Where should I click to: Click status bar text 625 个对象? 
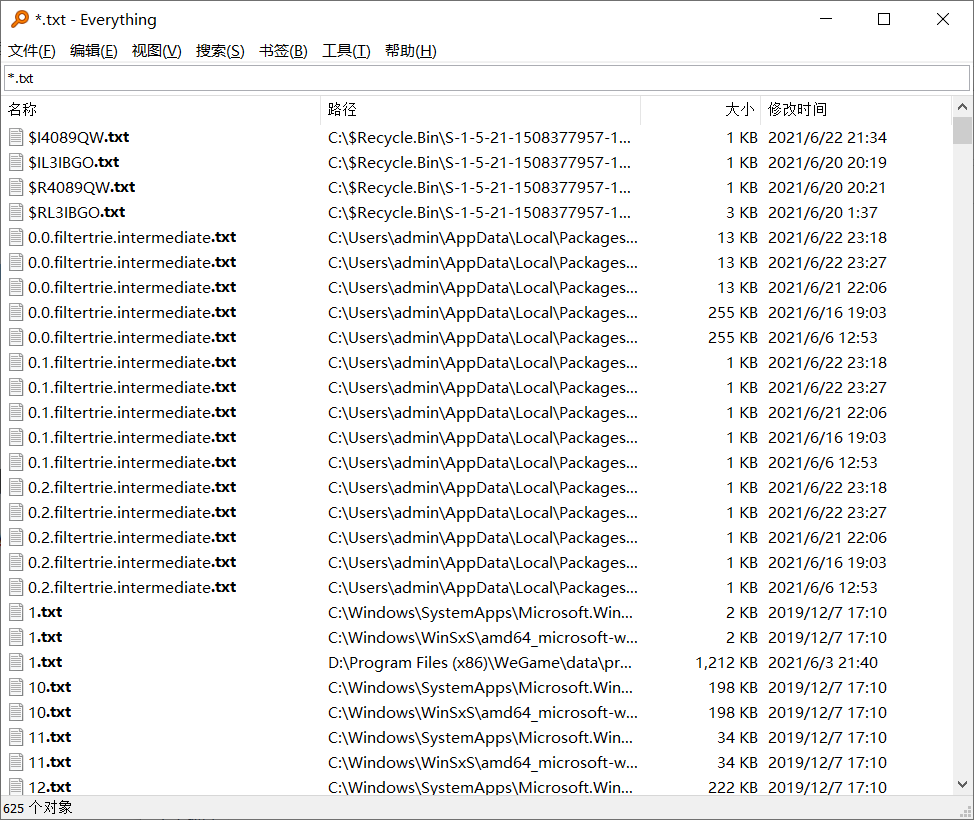pyautogui.click(x=38, y=808)
